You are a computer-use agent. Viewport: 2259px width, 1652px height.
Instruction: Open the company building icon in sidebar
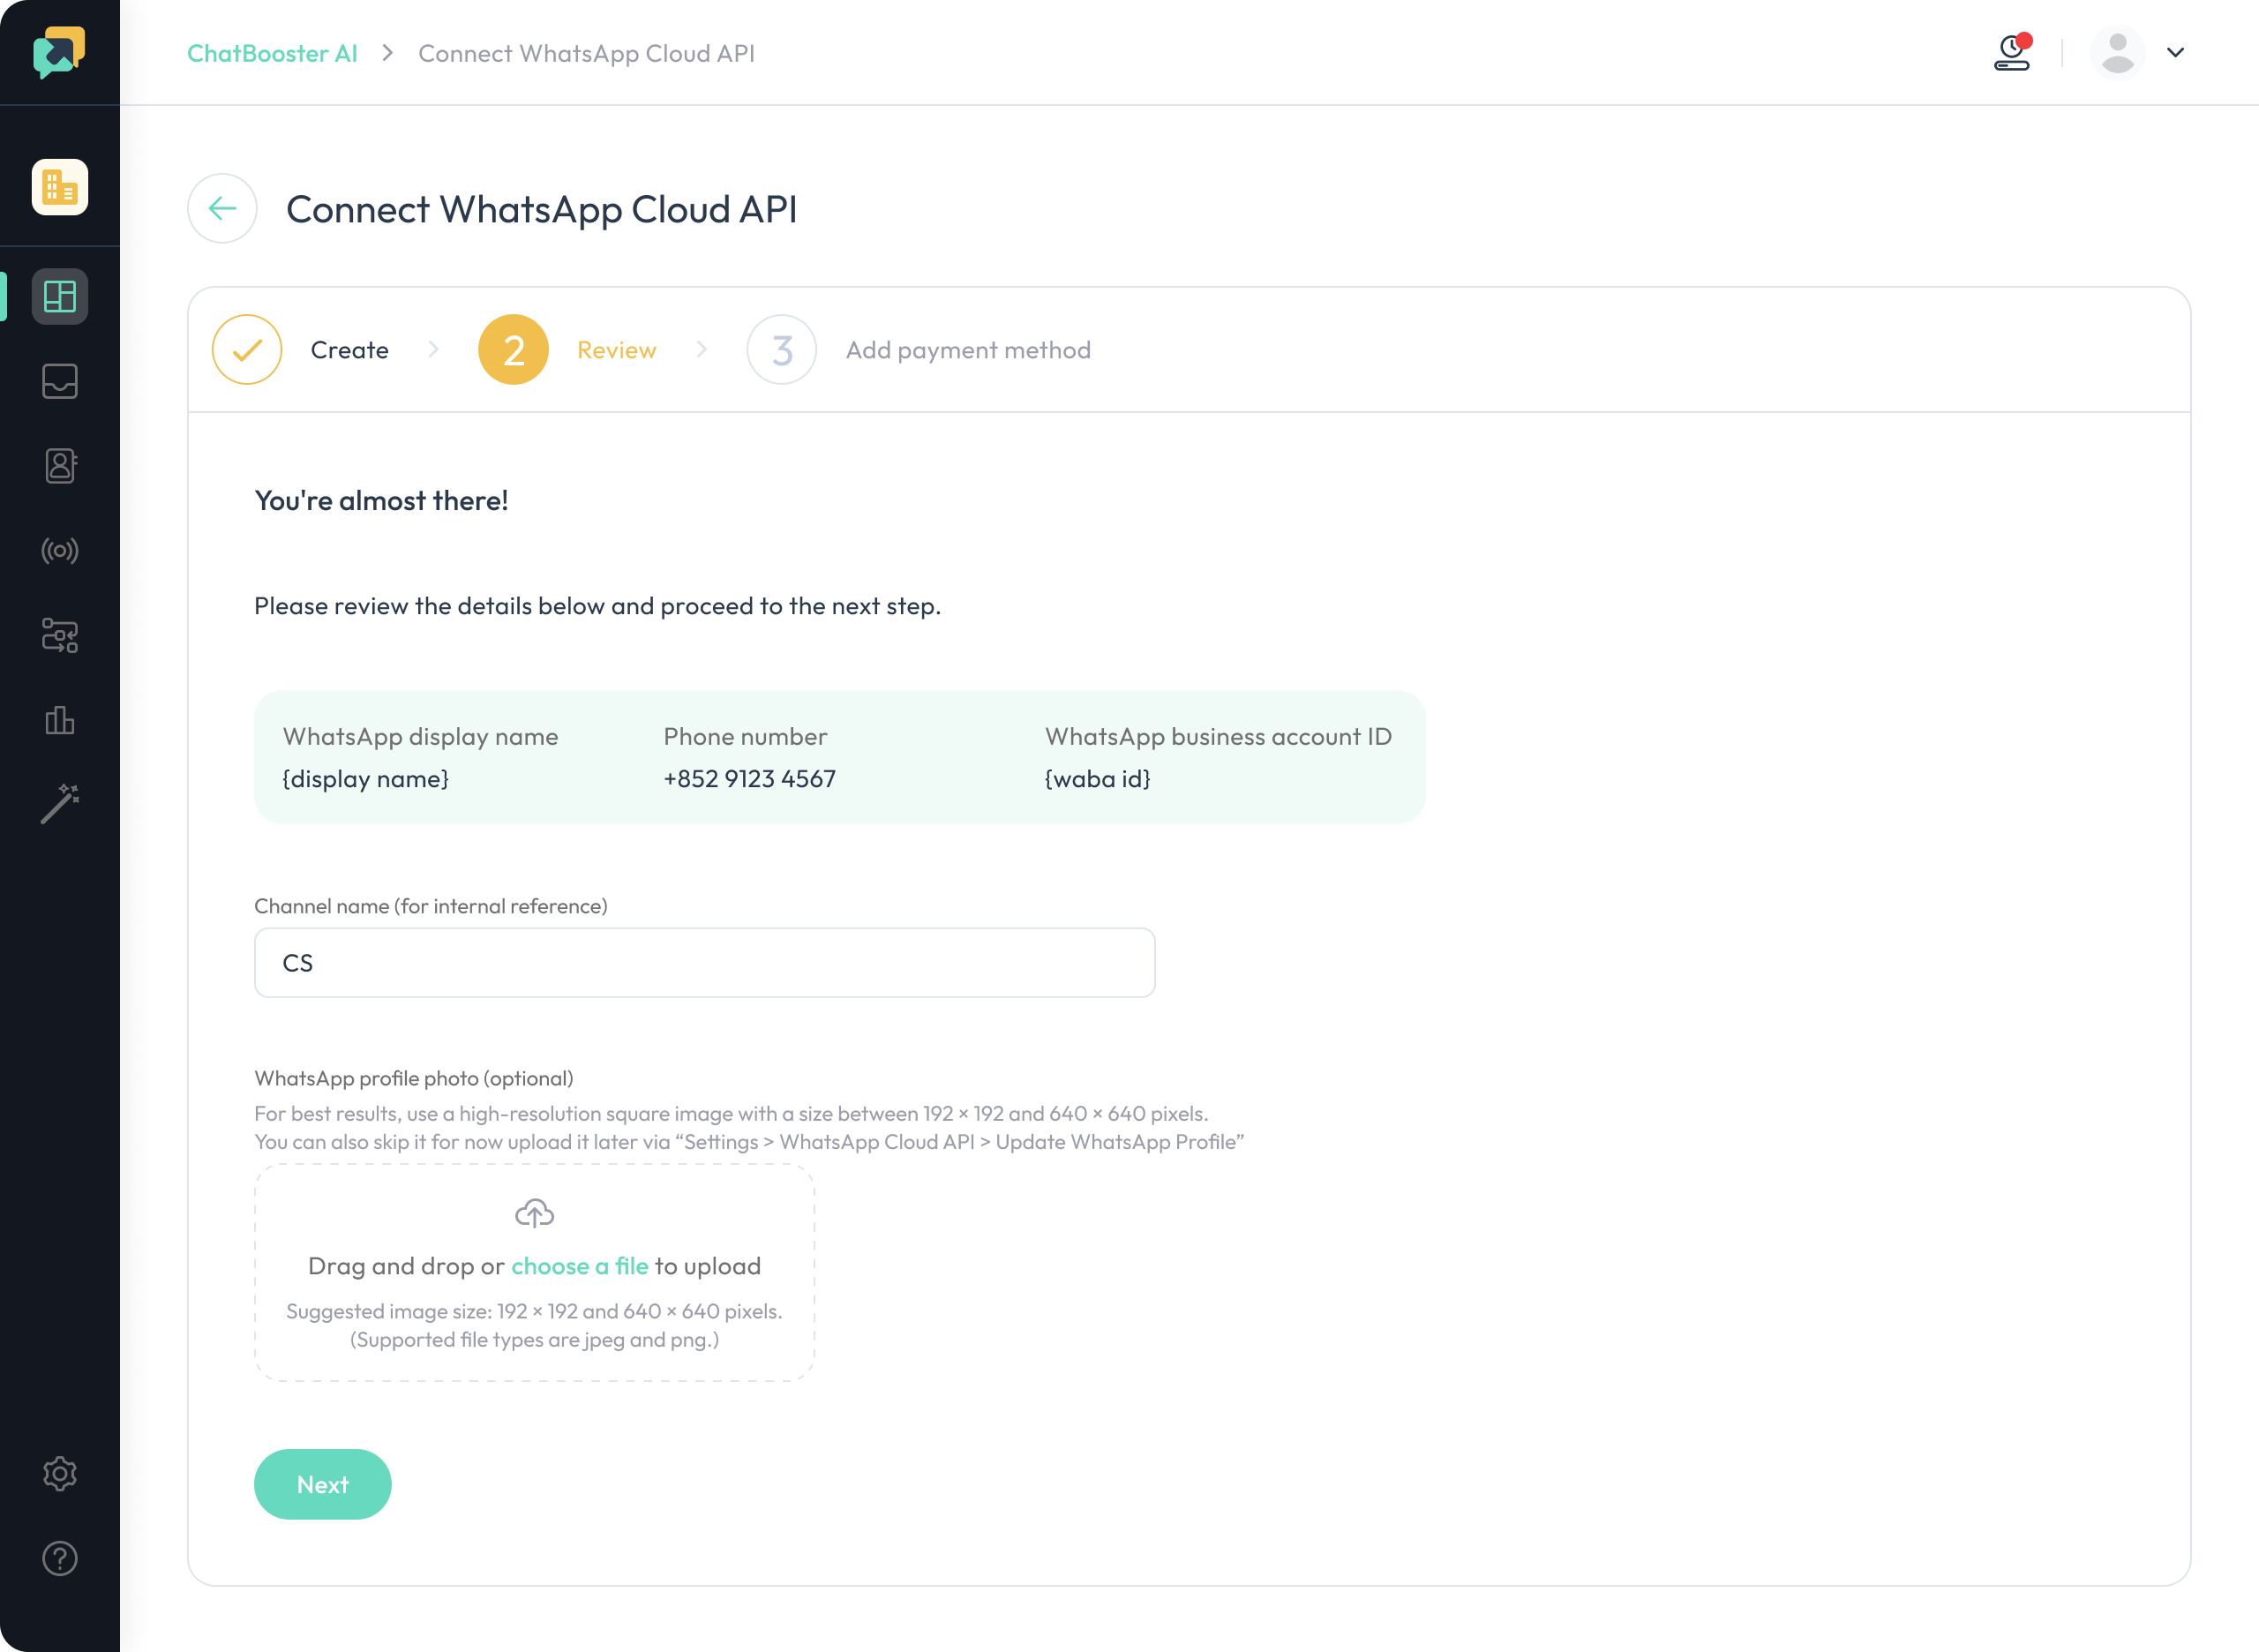[x=60, y=187]
